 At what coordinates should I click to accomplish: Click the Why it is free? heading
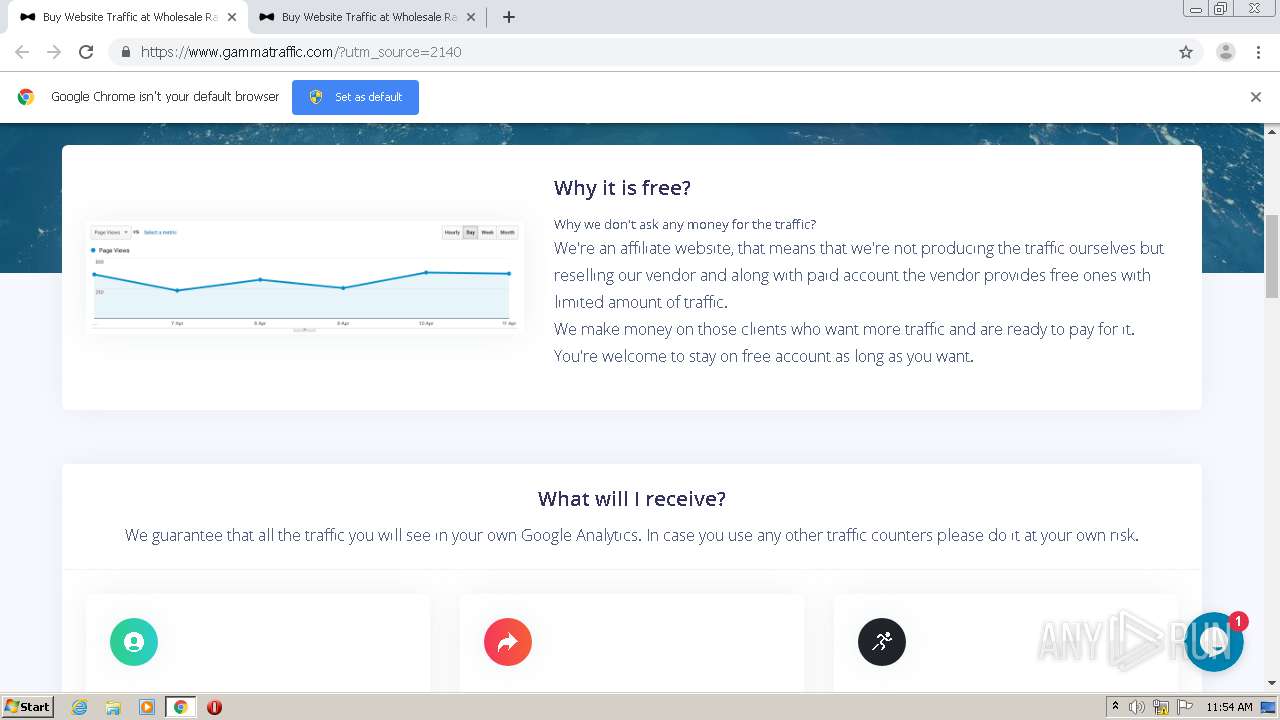(x=622, y=188)
